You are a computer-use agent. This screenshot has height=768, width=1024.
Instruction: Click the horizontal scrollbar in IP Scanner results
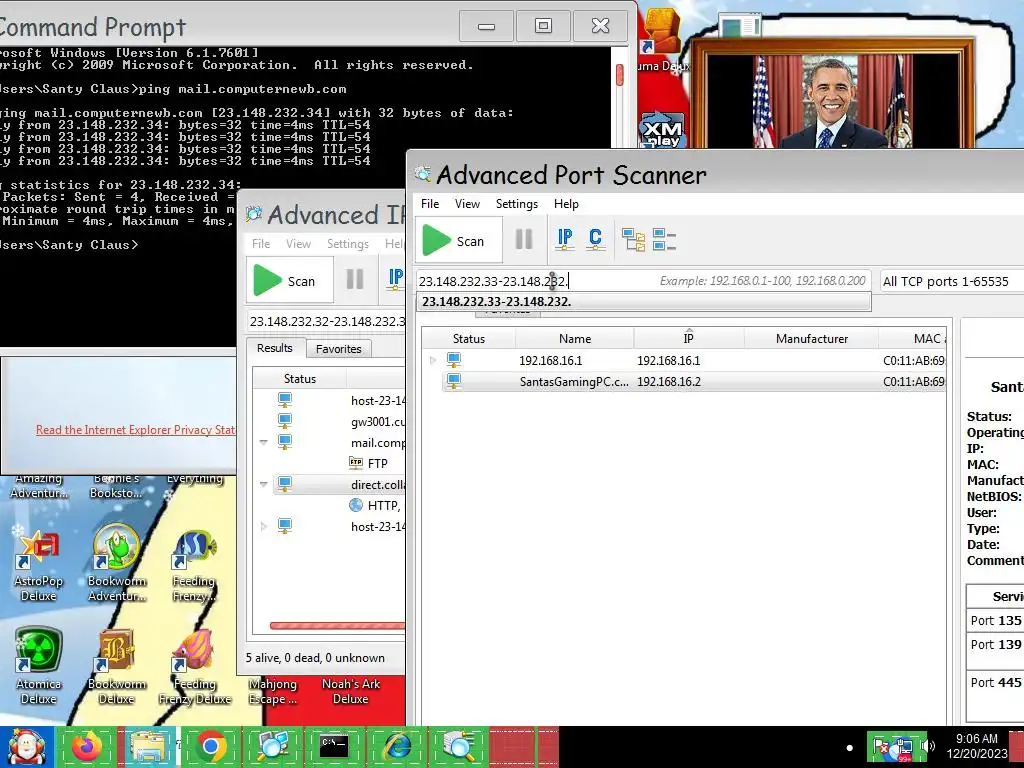pyautogui.click(x=337, y=626)
